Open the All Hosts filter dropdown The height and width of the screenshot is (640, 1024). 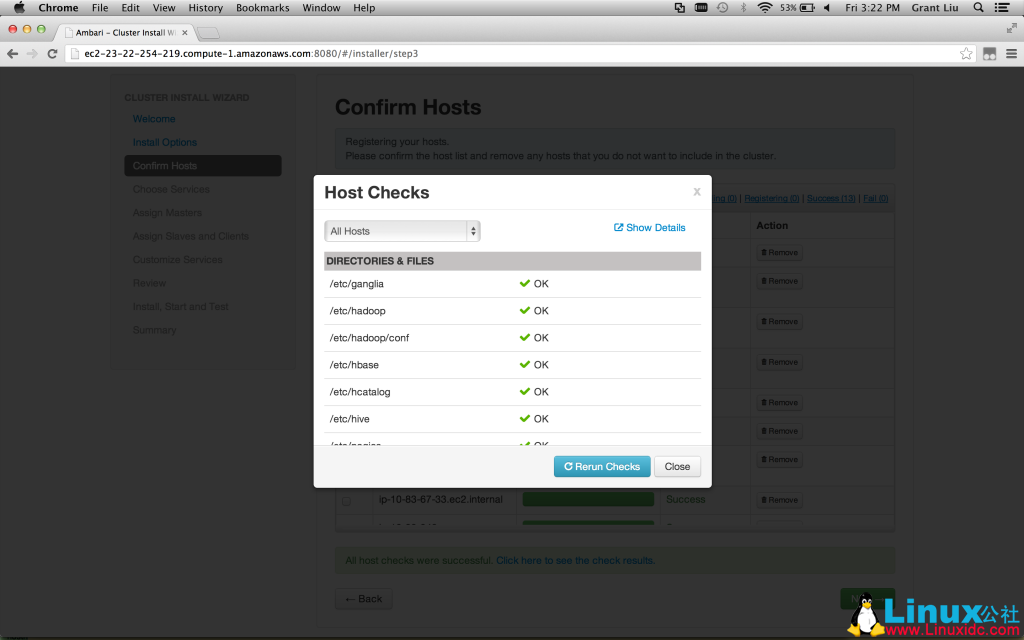(395, 230)
